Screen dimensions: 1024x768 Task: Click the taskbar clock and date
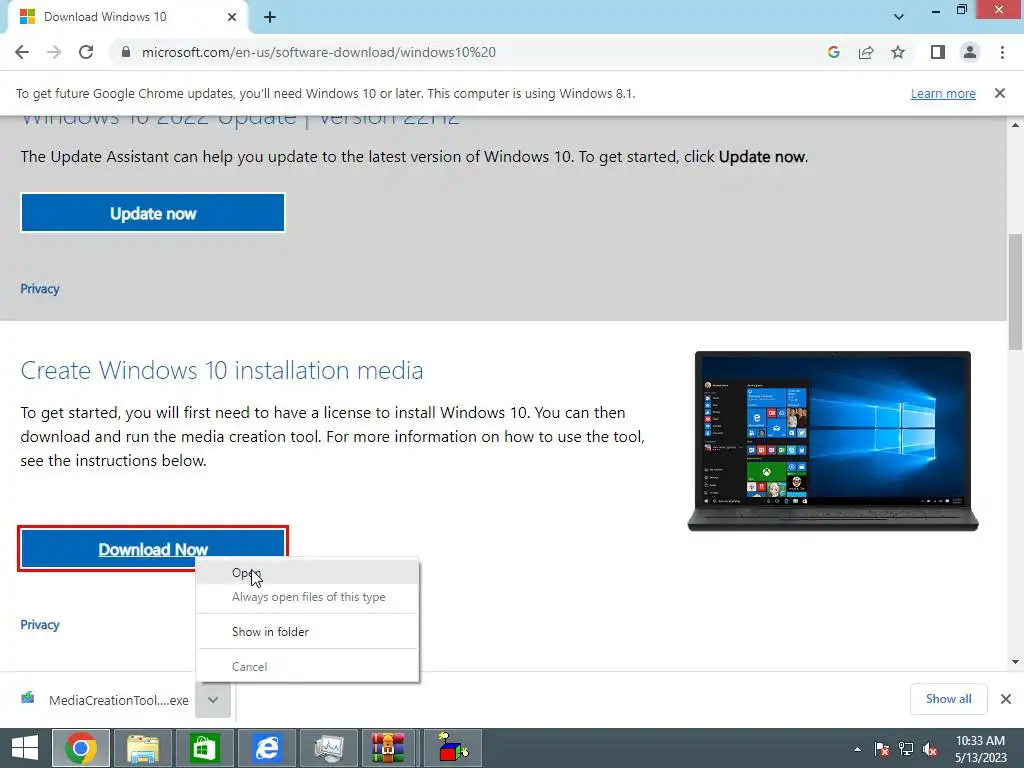[980, 749]
